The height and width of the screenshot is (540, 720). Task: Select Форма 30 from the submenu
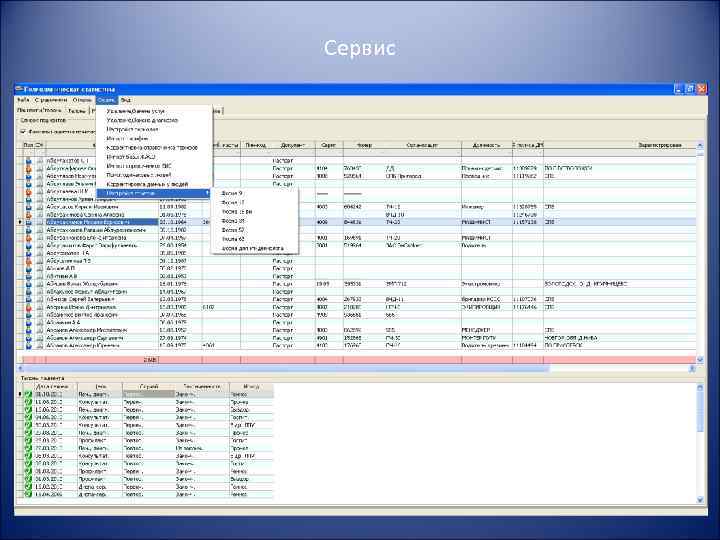click(233, 221)
